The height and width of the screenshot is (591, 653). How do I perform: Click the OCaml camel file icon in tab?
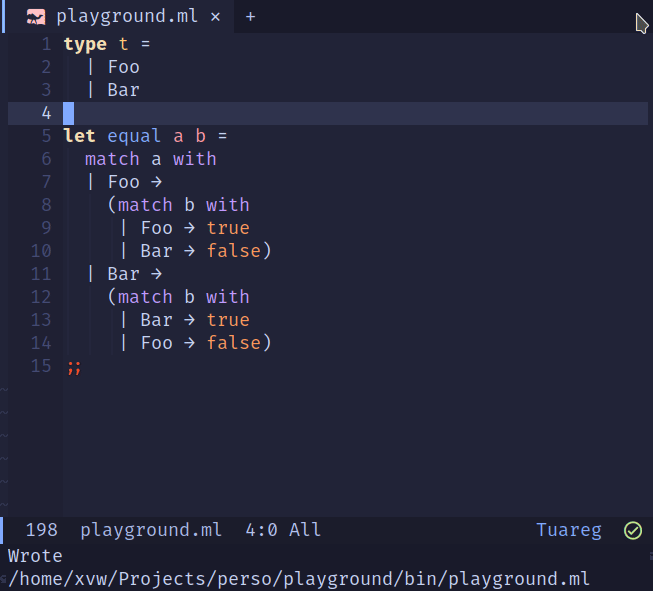coord(36,17)
